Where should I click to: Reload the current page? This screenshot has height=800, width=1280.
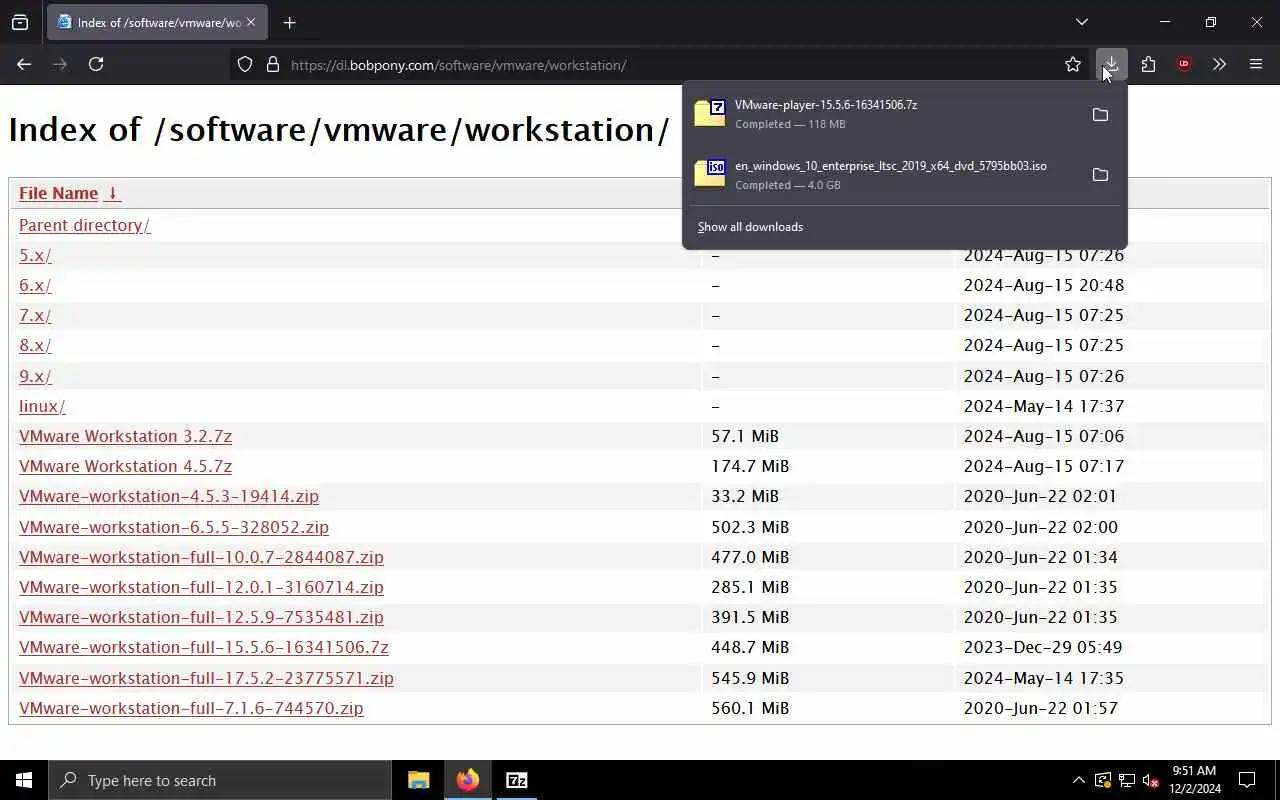coord(96,64)
